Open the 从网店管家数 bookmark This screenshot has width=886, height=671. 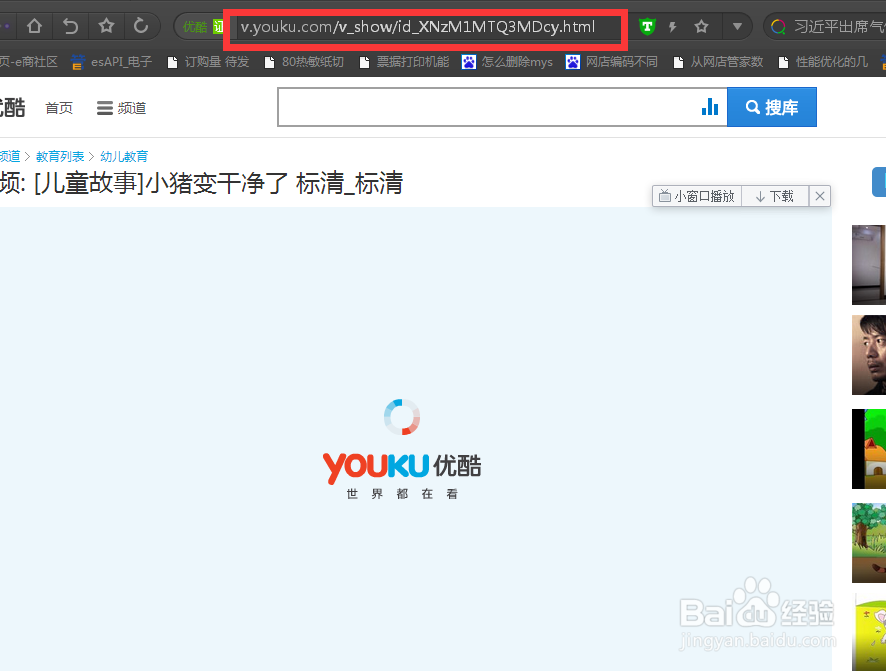[718, 62]
